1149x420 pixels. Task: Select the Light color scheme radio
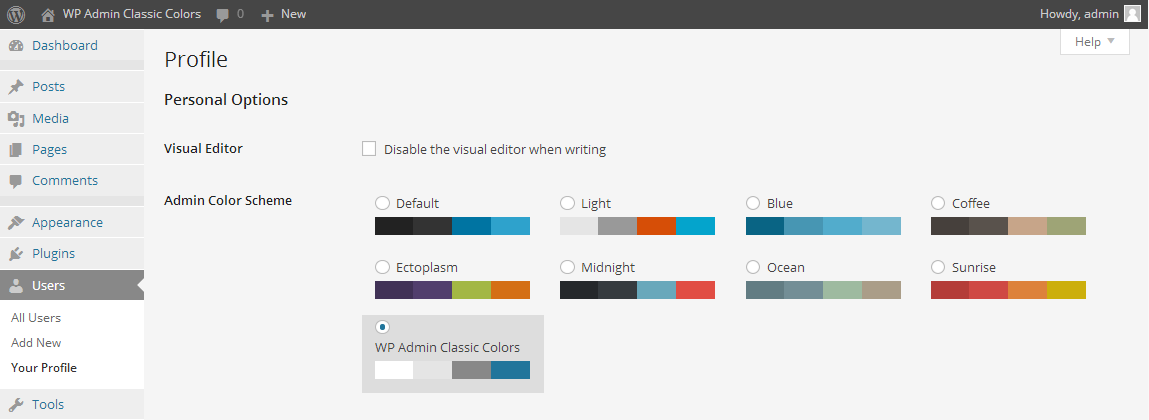pos(567,203)
